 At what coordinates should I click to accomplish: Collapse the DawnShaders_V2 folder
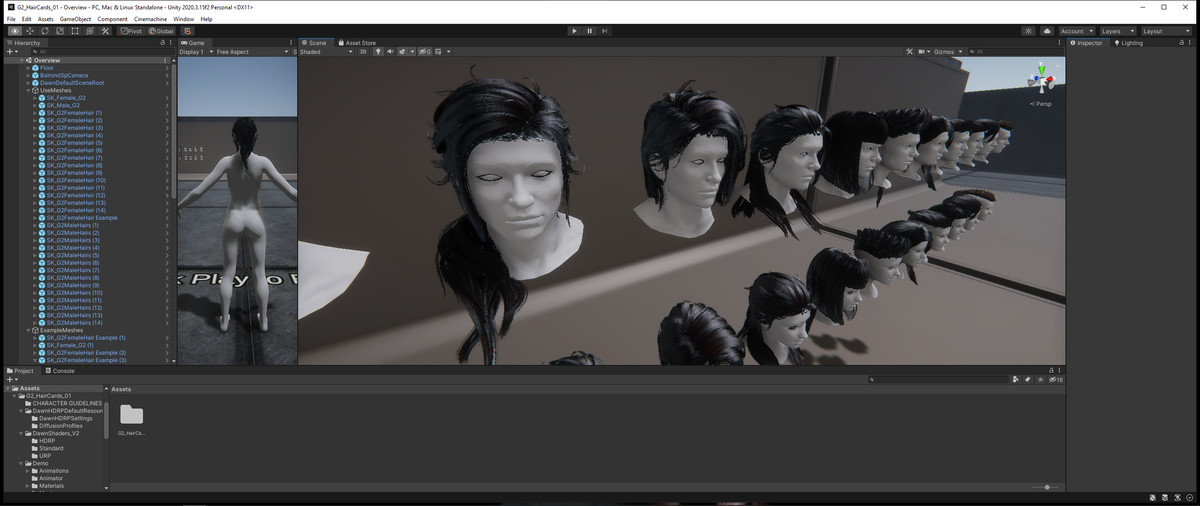tap(22, 433)
